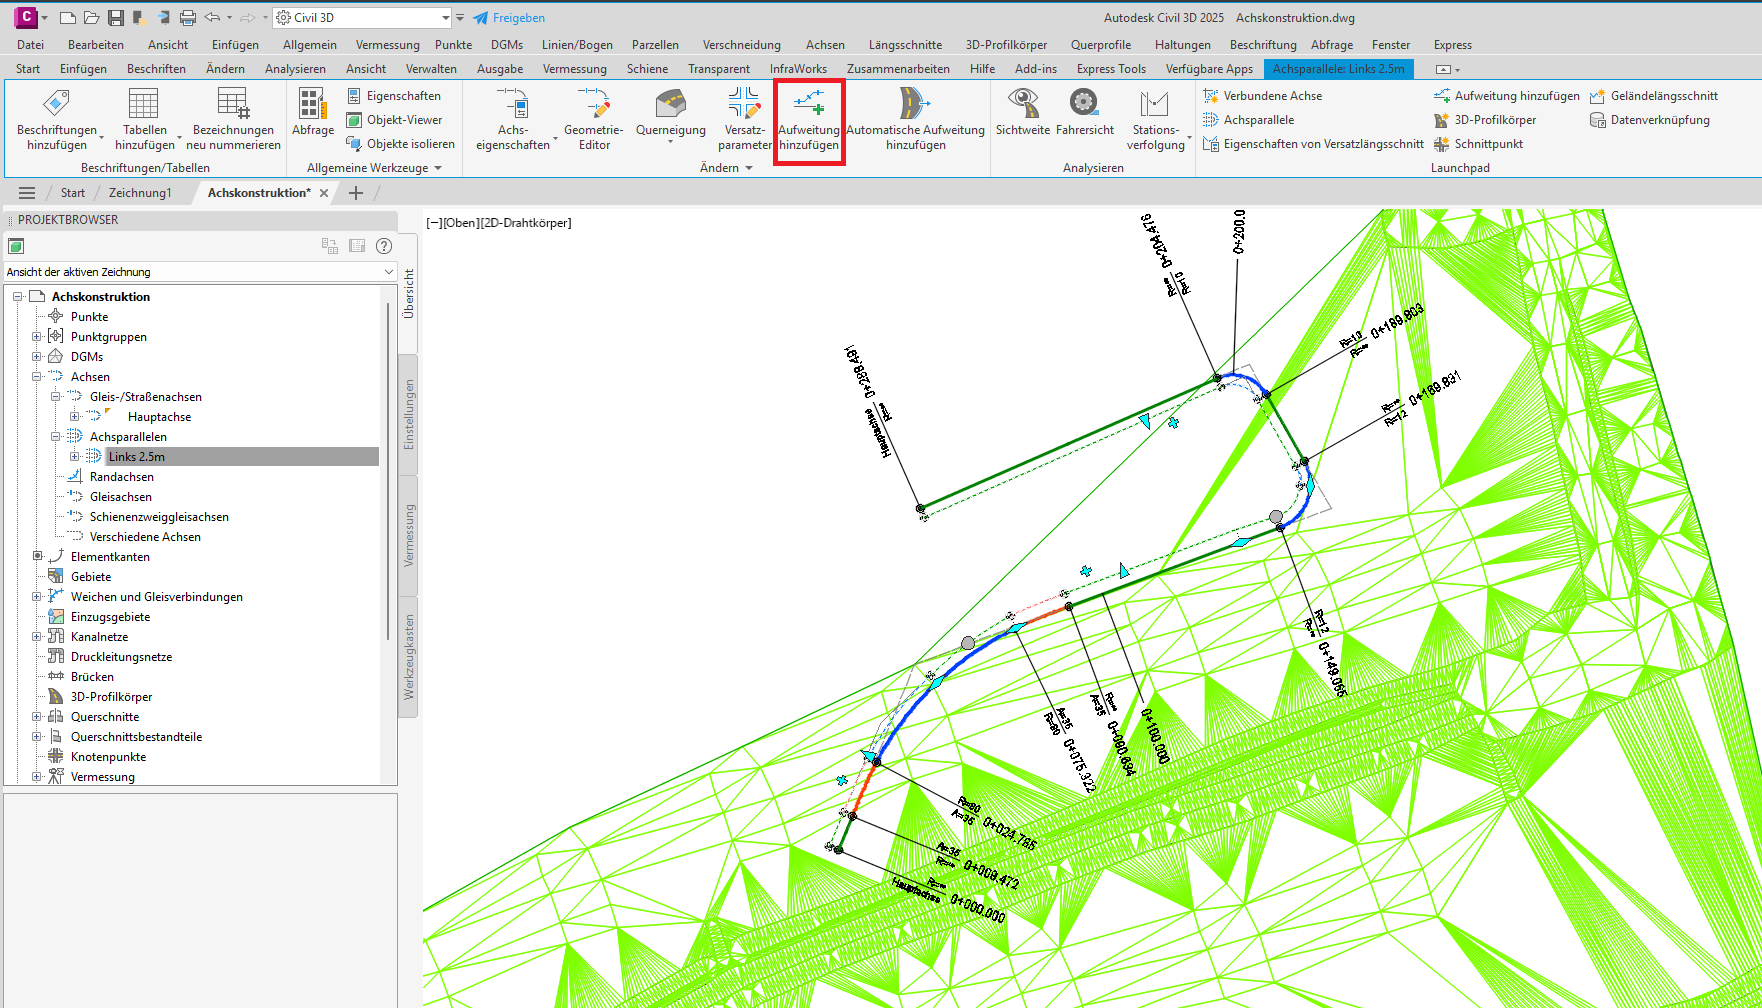Open the Sichtweite analysis tool
1762x1008 pixels.
[x=1023, y=112]
